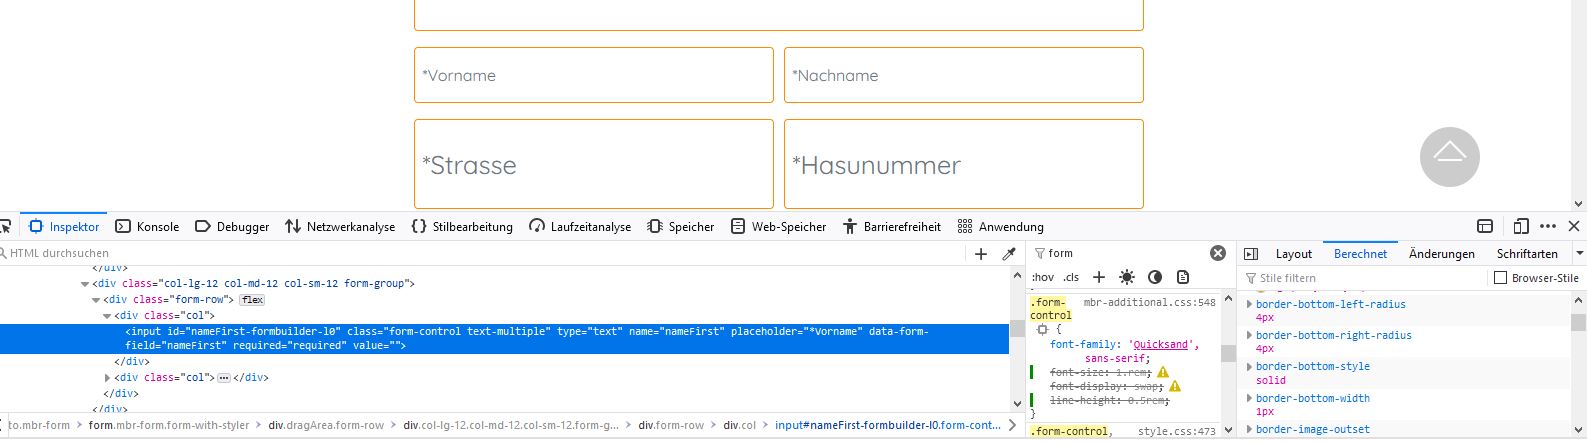Click the Nachname input field
The image size is (1587, 443).
pos(963,75)
